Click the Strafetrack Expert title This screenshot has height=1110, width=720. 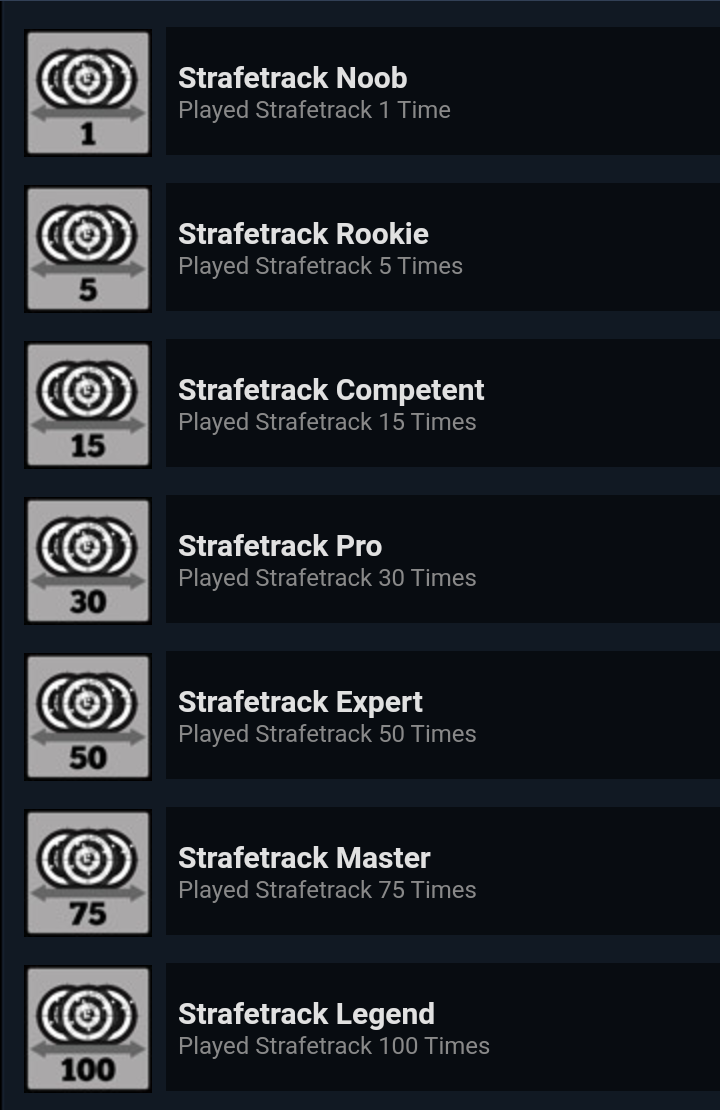(300, 702)
